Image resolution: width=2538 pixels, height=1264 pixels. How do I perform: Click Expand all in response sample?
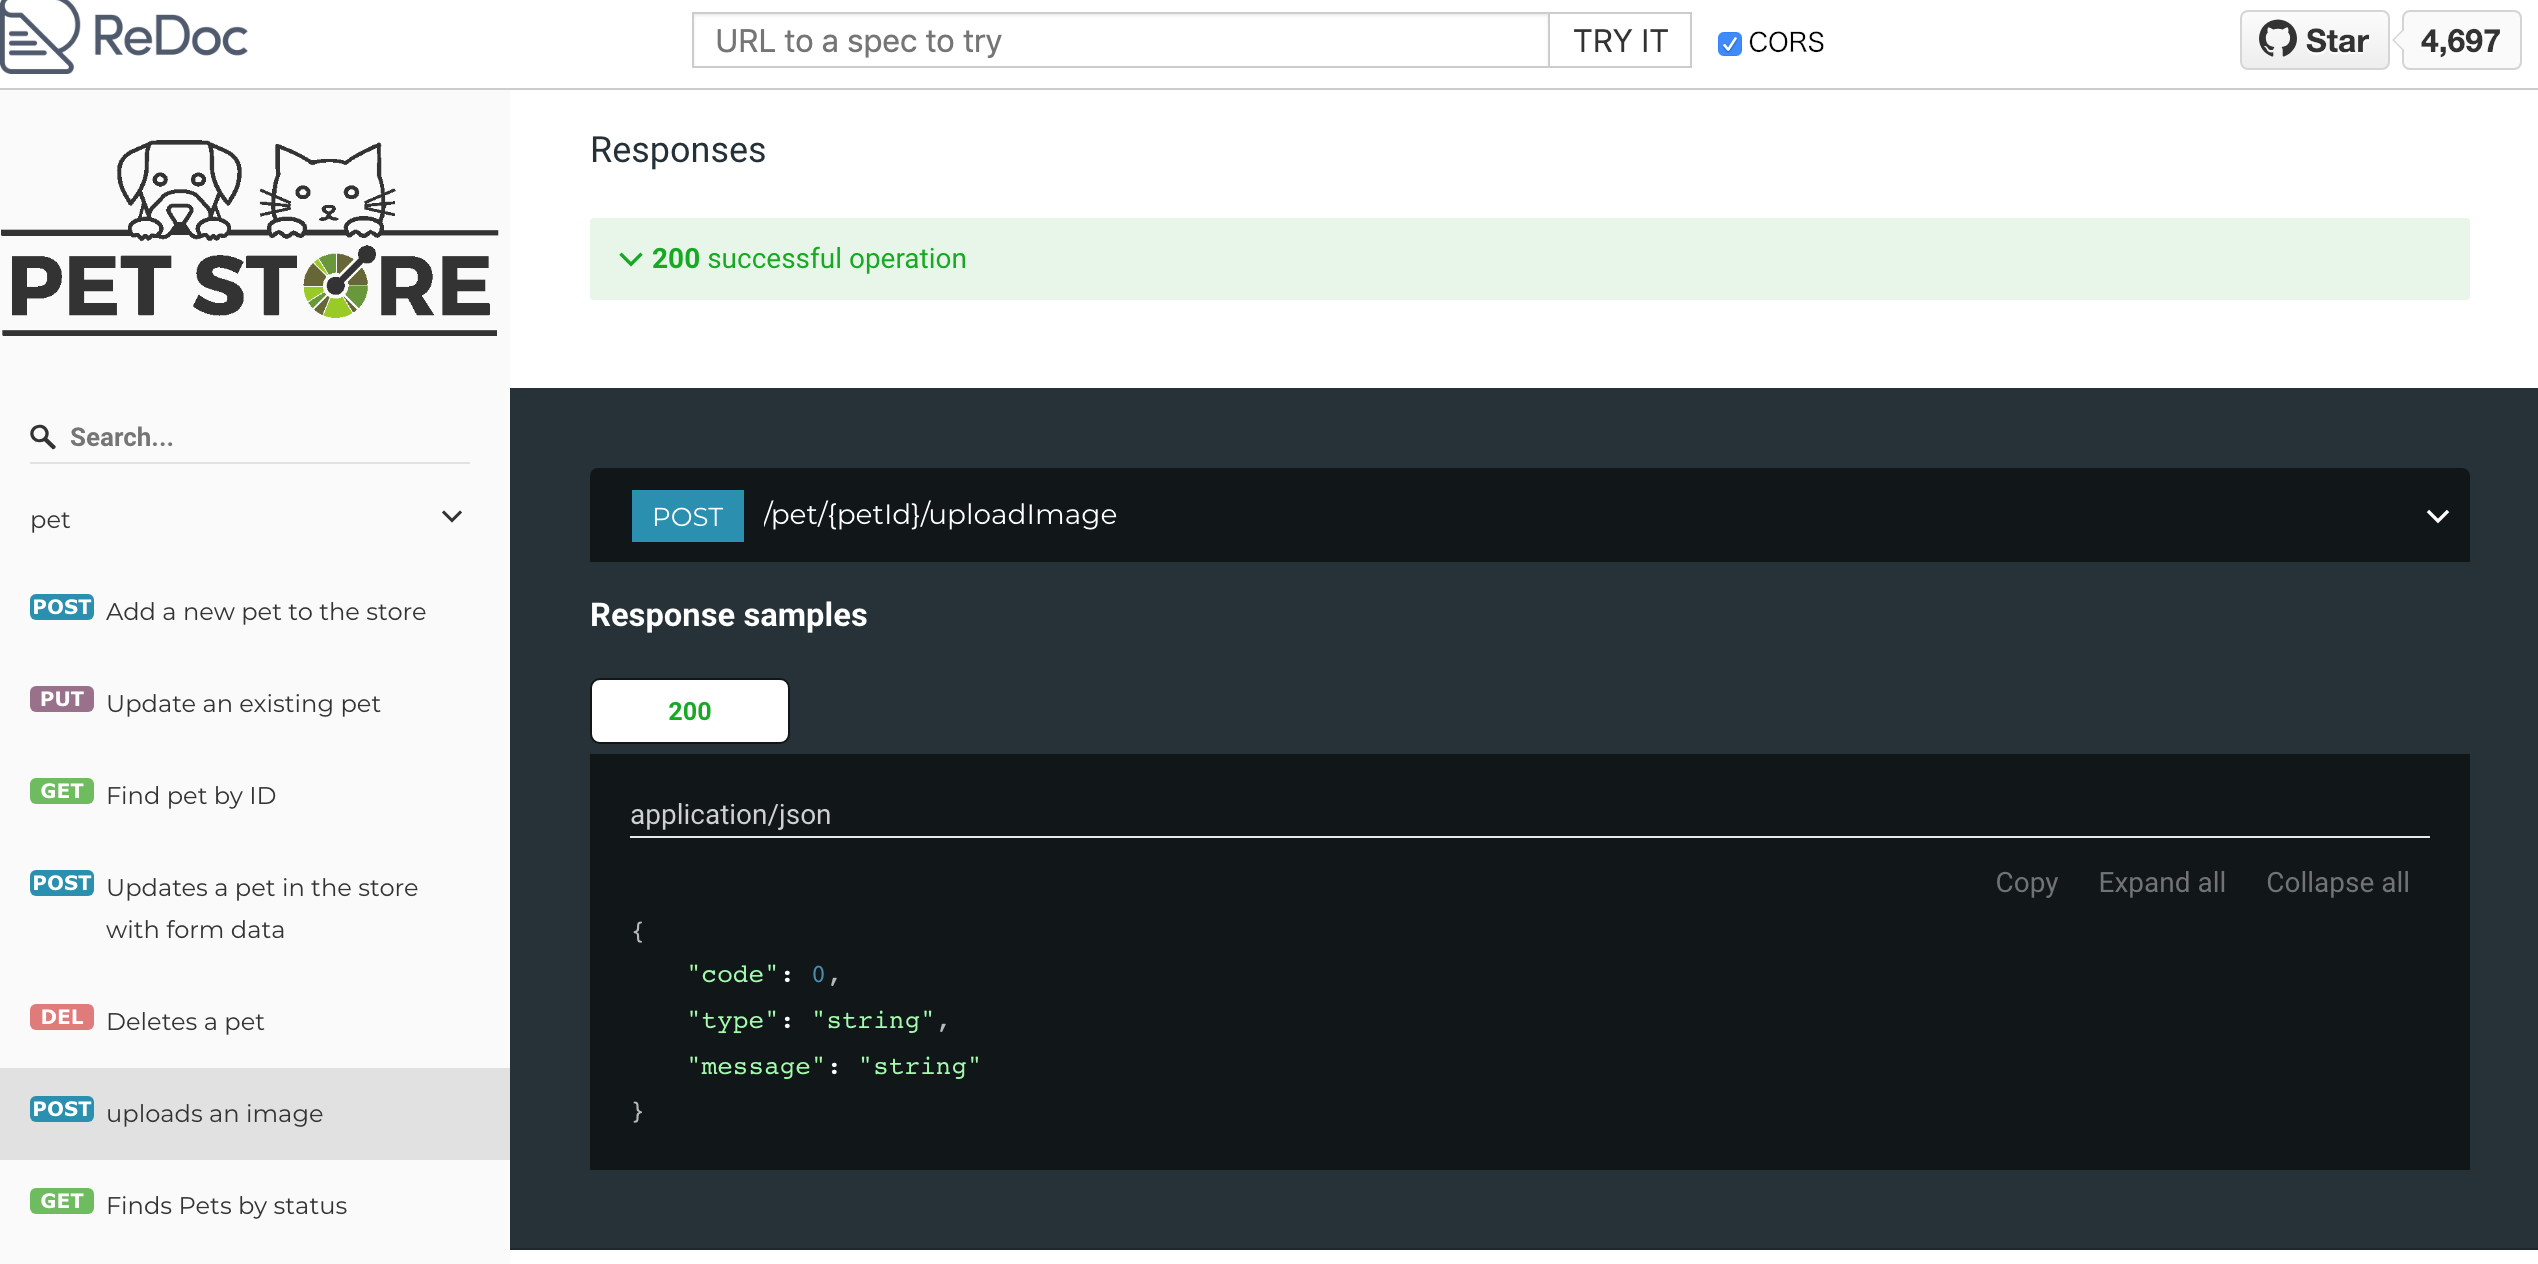click(2161, 883)
